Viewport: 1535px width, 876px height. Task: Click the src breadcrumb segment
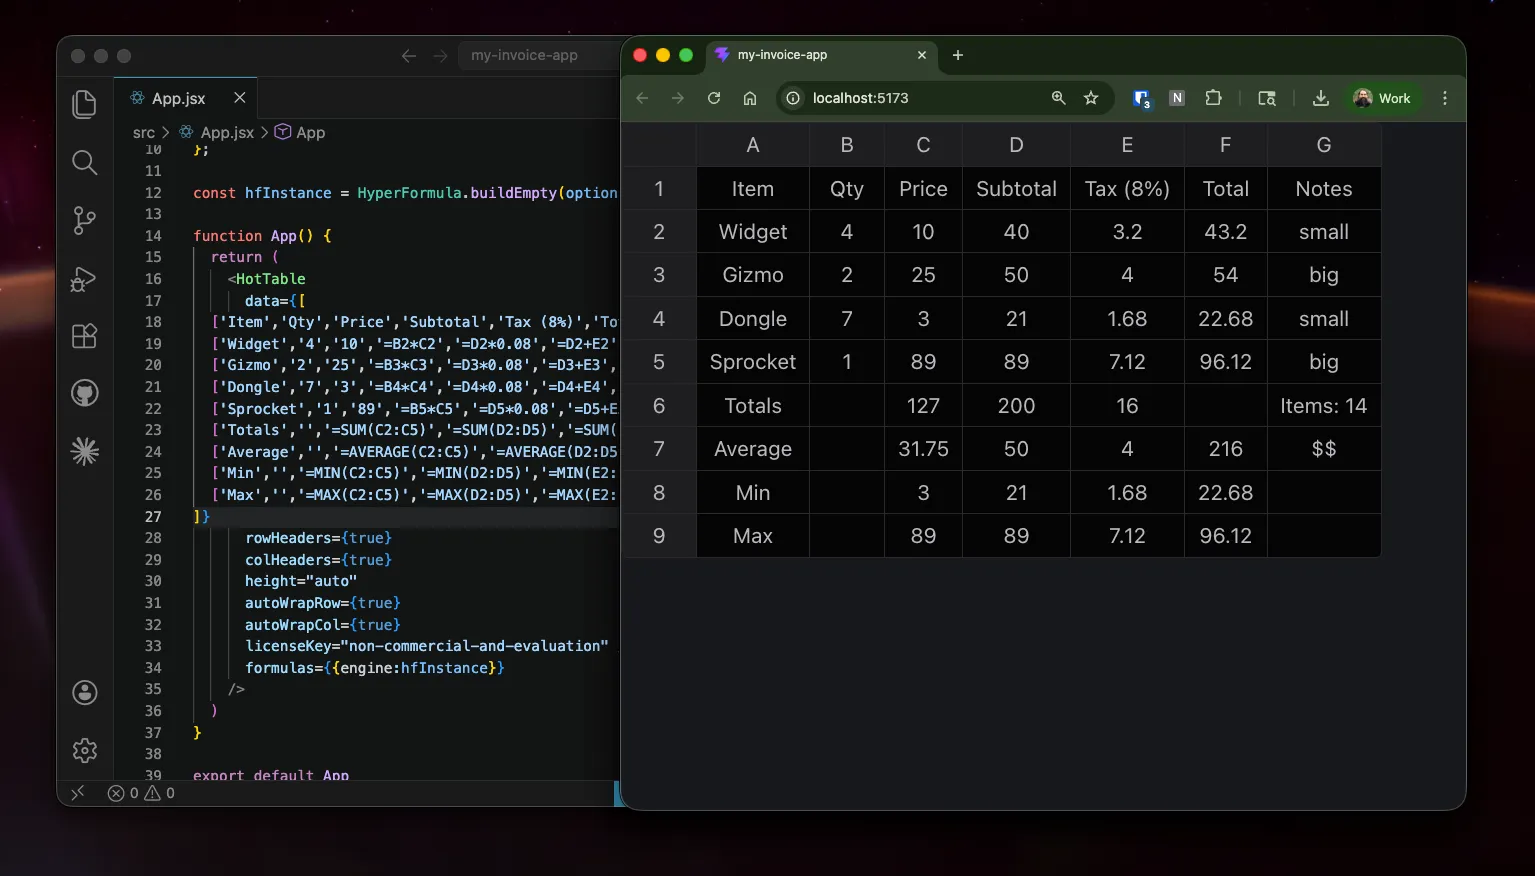(144, 132)
